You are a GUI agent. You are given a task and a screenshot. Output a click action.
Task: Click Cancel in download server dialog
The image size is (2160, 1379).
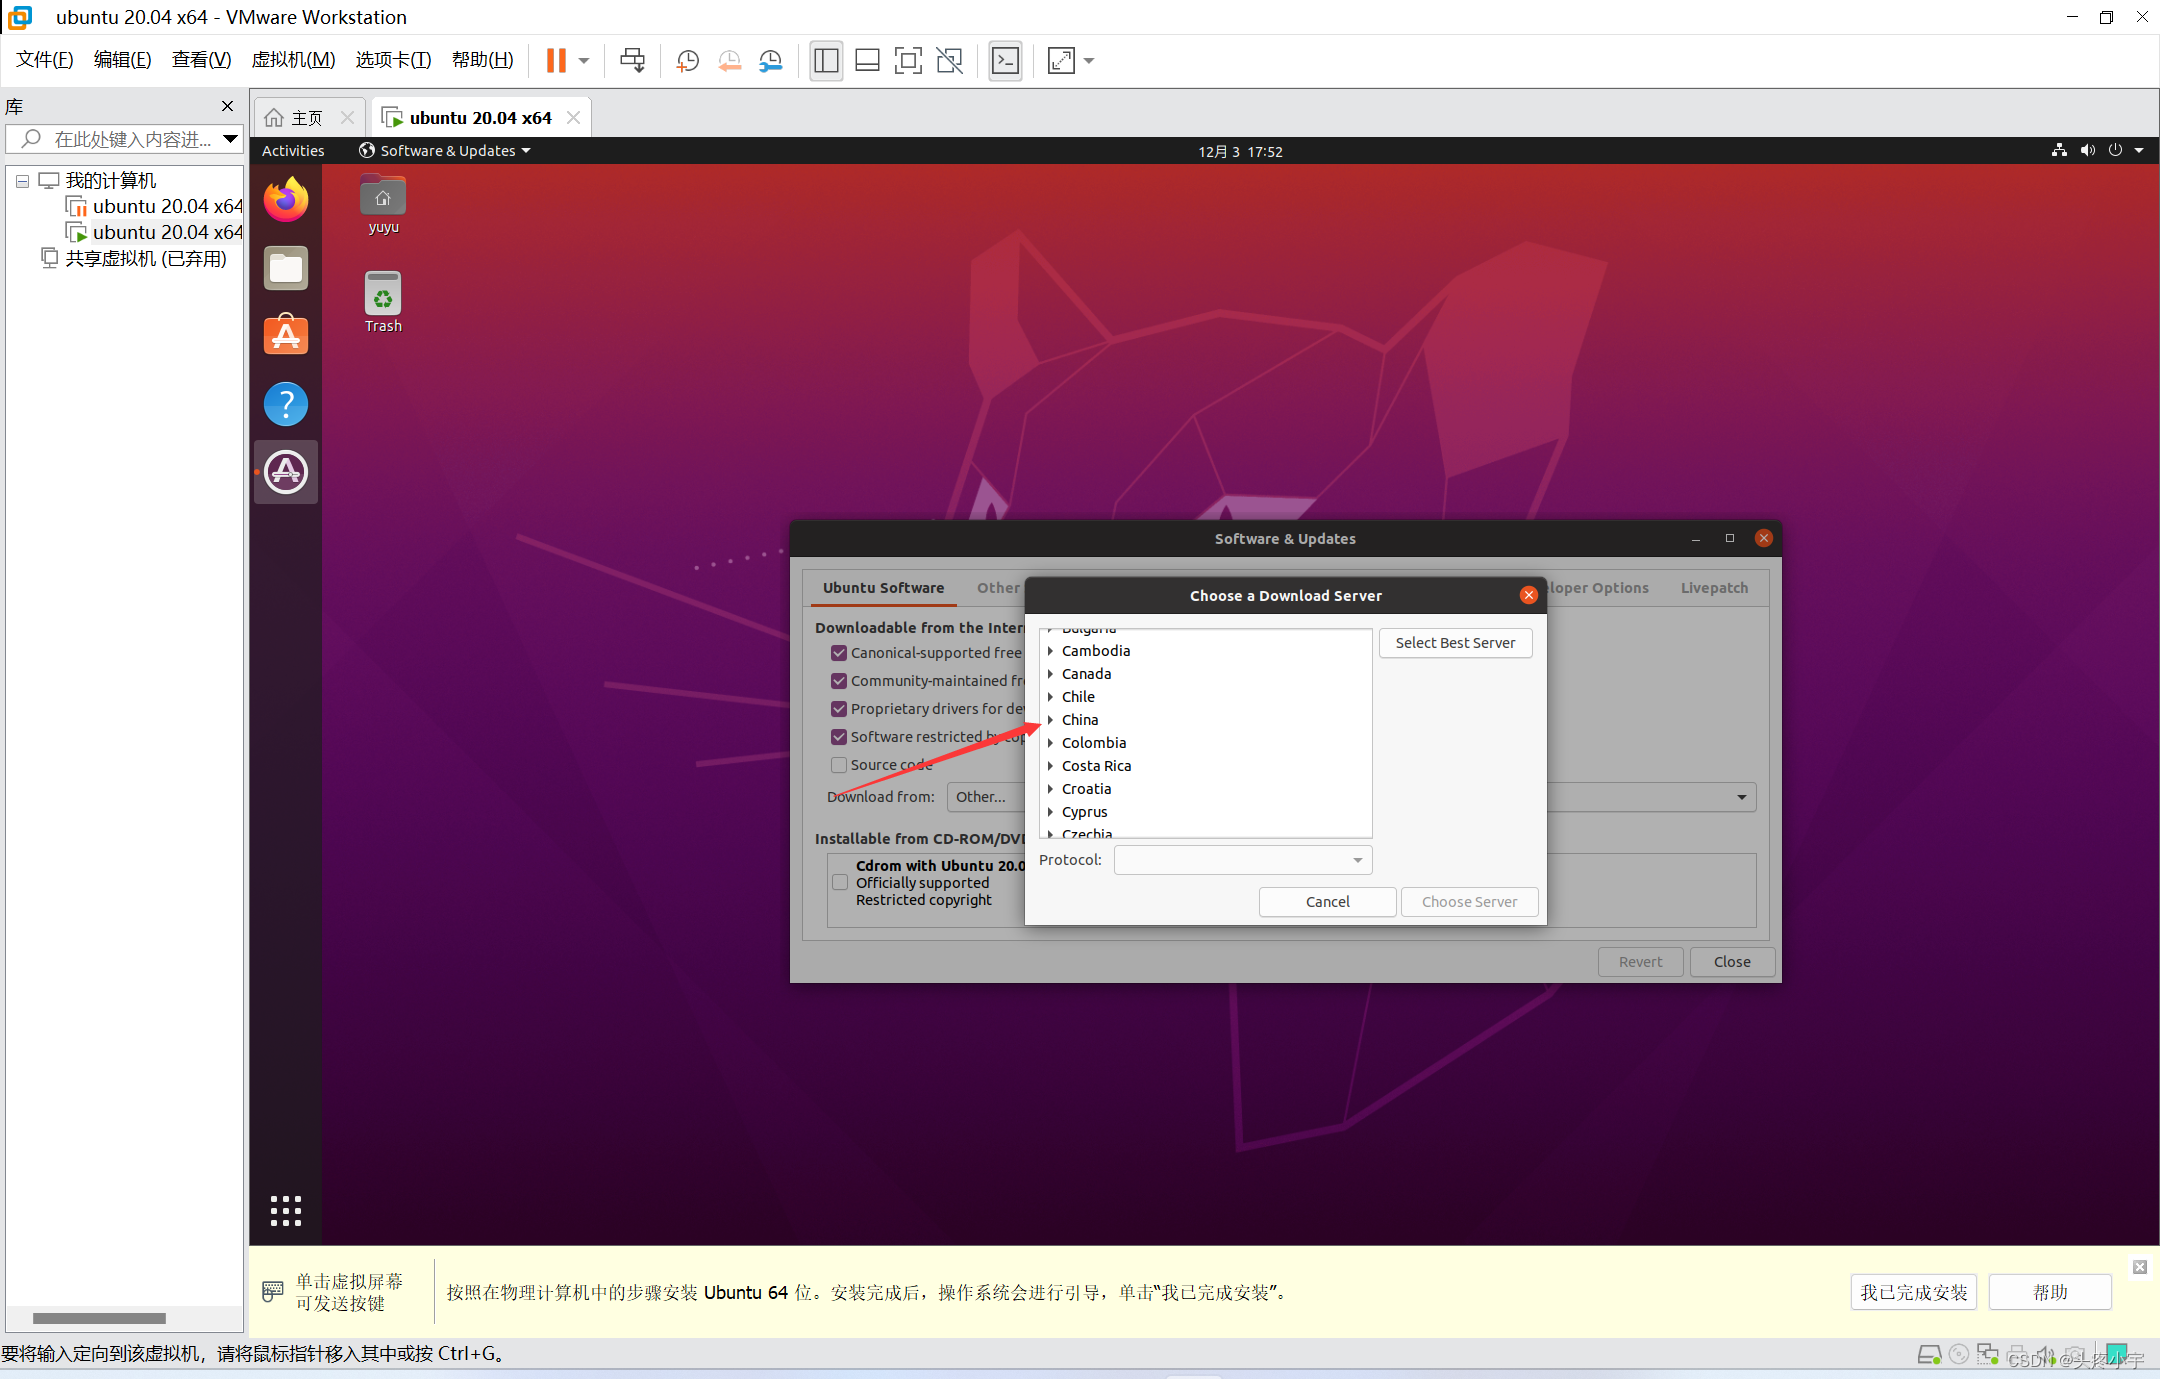click(1327, 902)
